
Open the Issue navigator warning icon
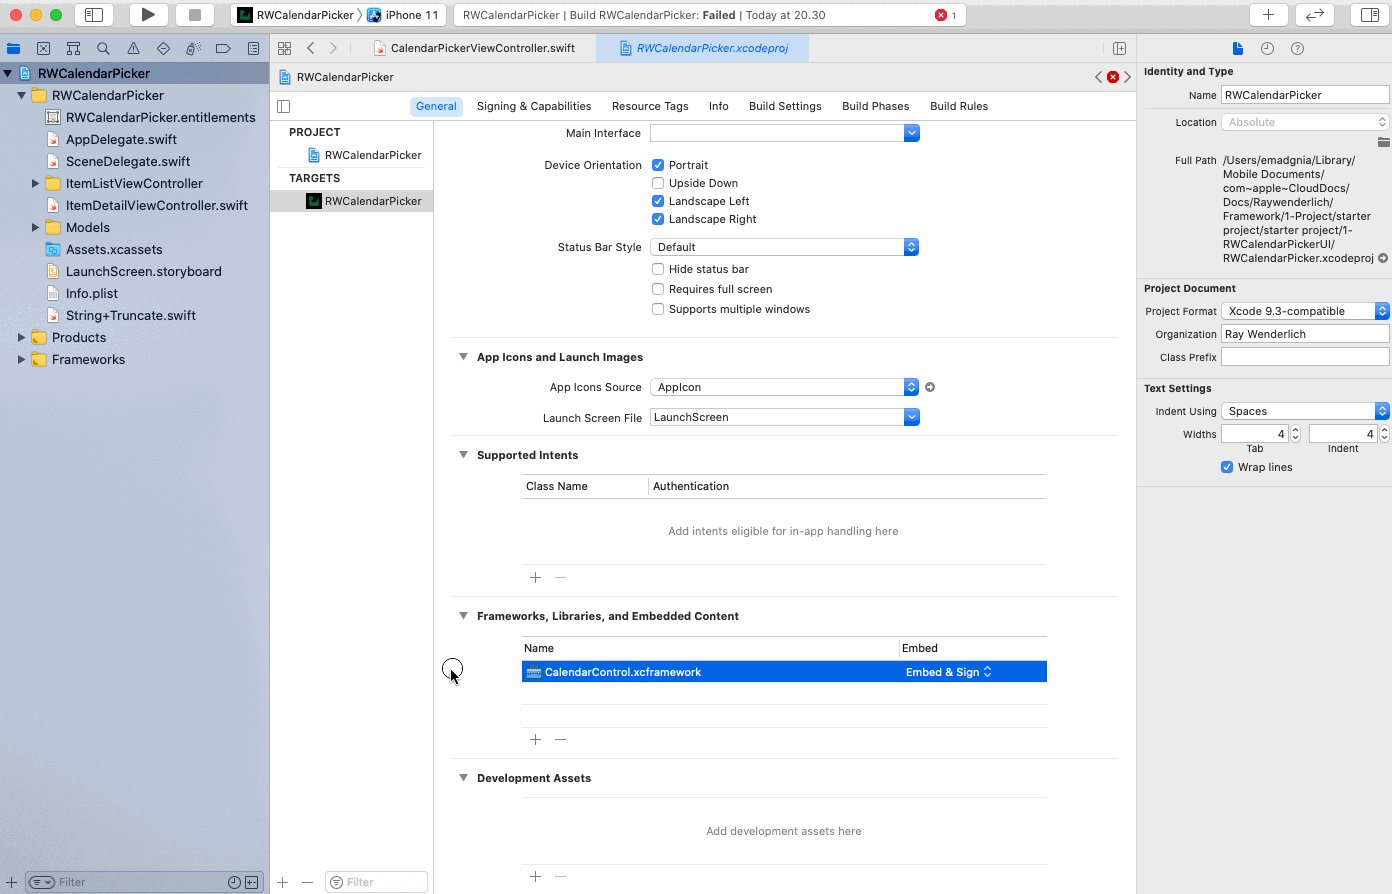click(x=134, y=48)
